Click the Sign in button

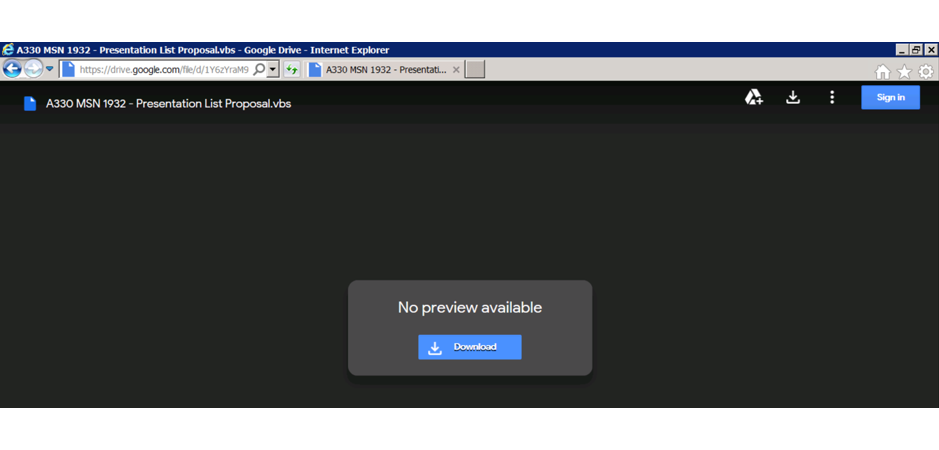pos(890,97)
